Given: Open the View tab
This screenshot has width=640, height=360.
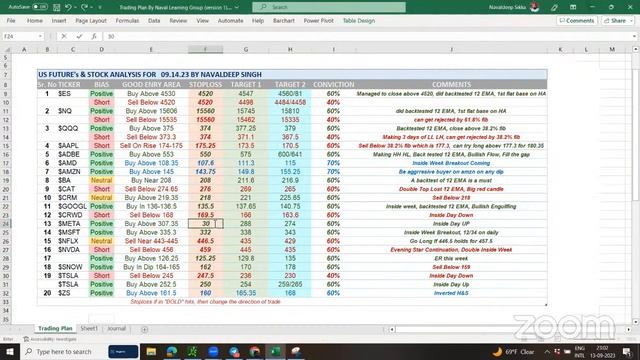Looking at the screenshot, I should pos(202,20).
